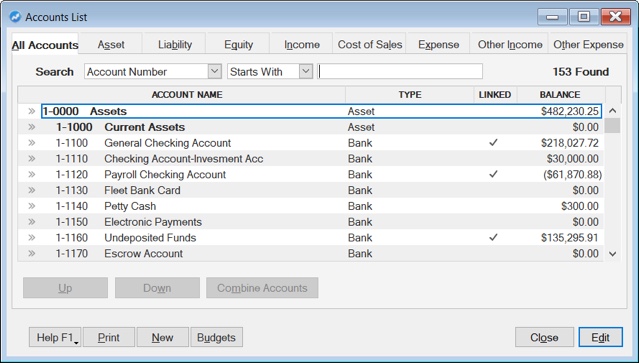The height and width of the screenshot is (363, 639).
Task: Select the 1-1000 Current Assets row
Action: pos(311,127)
